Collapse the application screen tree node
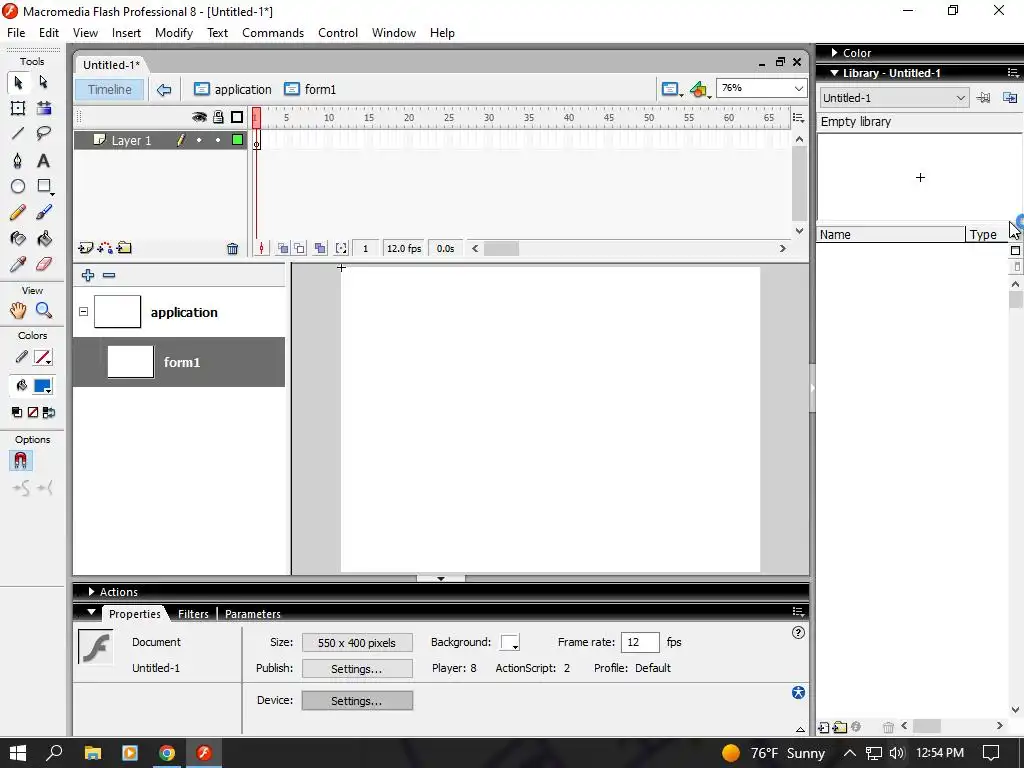Screen dimensions: 1024x768 [x=84, y=312]
